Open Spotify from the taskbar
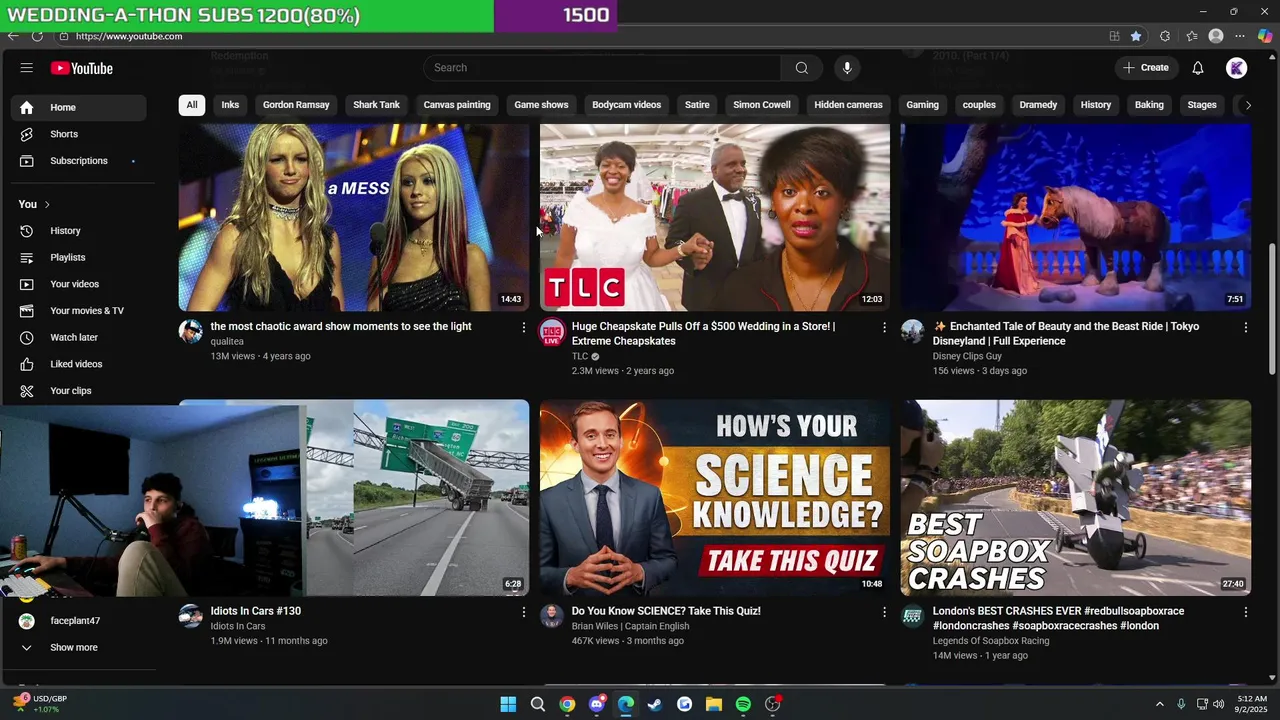1280x720 pixels. pyautogui.click(x=743, y=704)
